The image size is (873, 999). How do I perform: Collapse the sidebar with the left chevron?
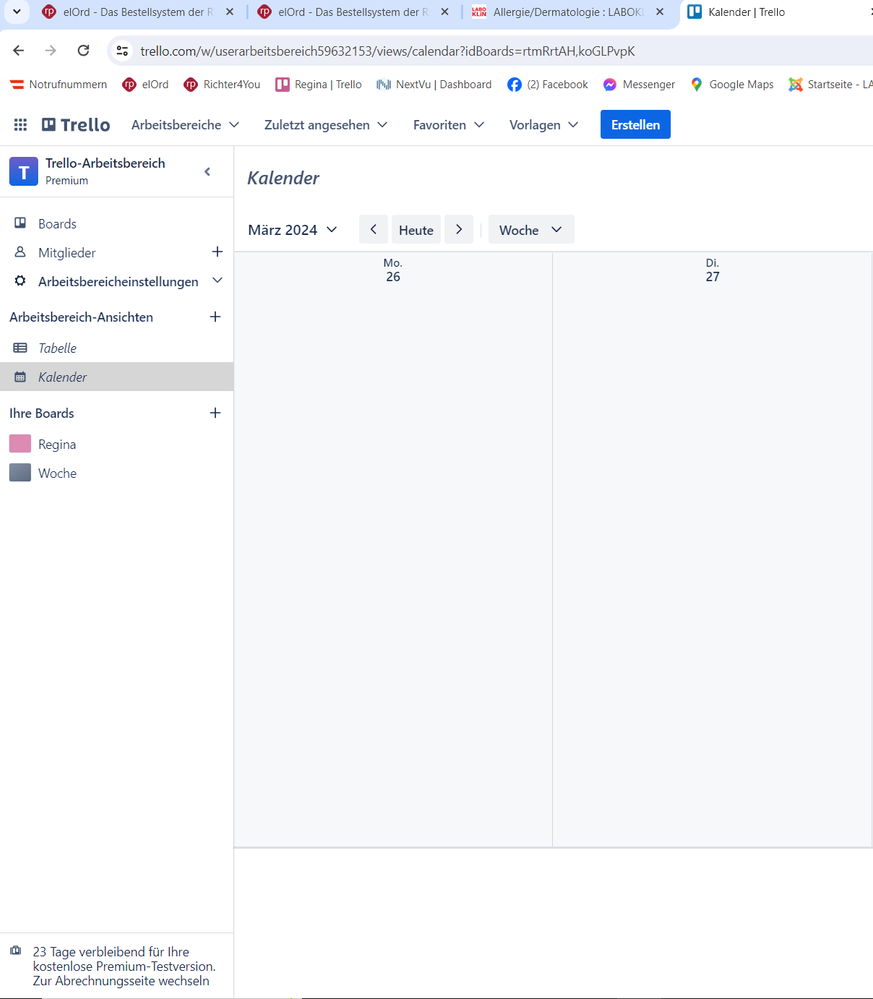click(207, 171)
